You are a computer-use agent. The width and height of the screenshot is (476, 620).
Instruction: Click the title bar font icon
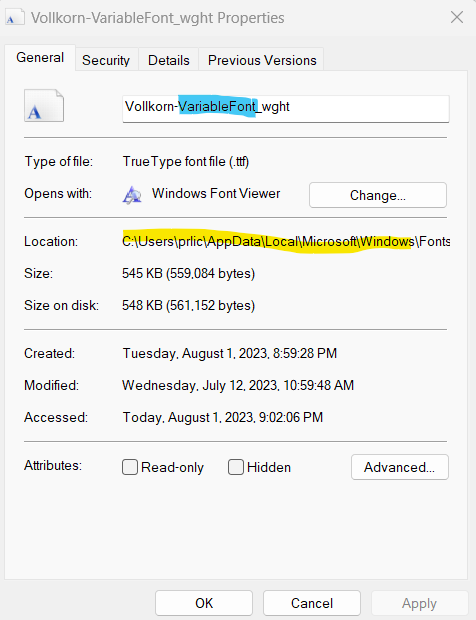point(15,18)
